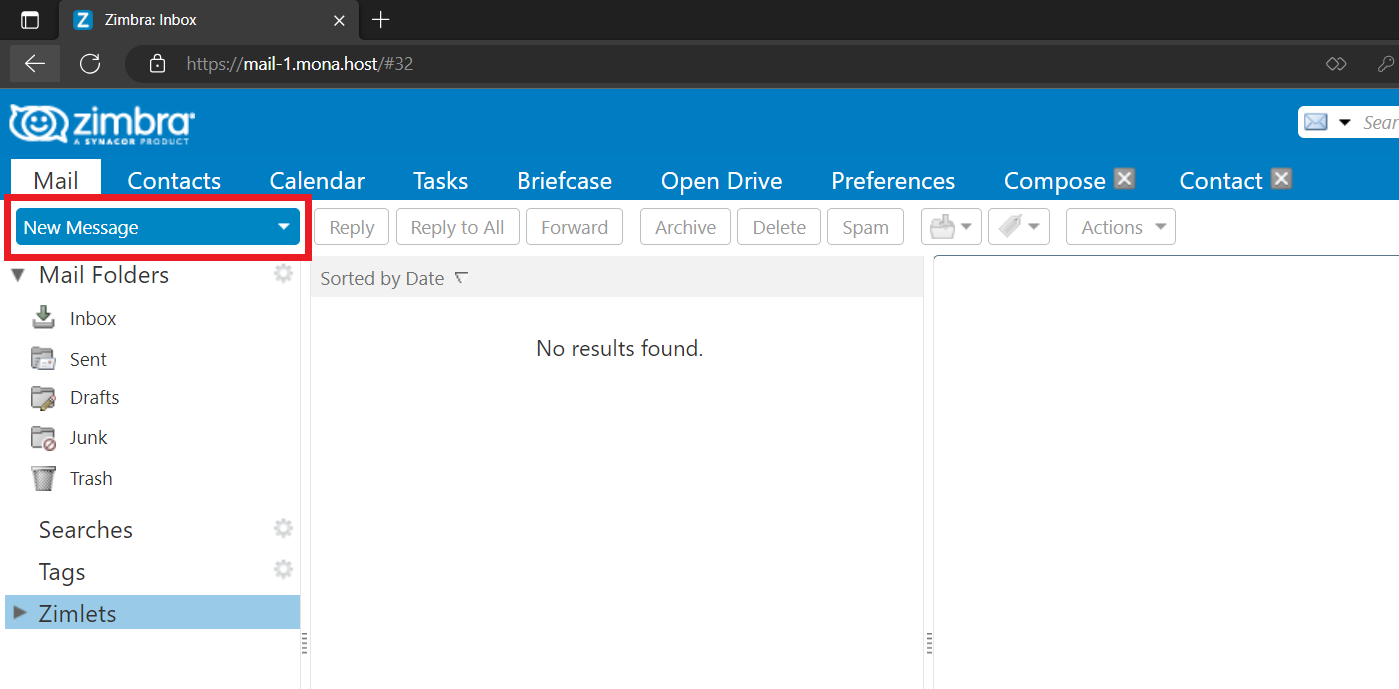The width and height of the screenshot is (1399, 689).
Task: Click the New Message button
Action: 157,227
